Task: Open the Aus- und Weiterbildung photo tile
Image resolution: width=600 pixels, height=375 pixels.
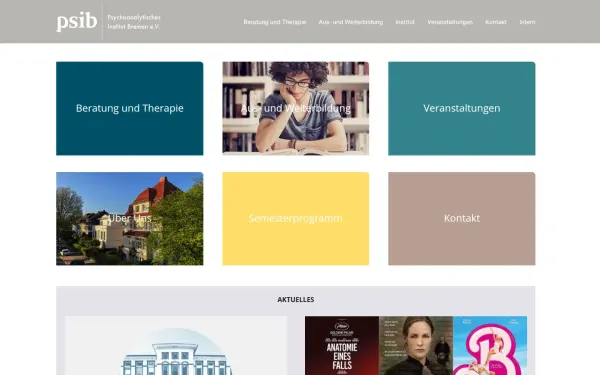Action: point(296,109)
